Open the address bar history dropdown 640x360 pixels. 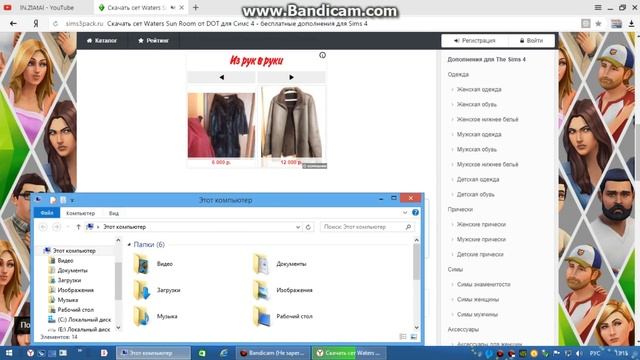(298, 227)
